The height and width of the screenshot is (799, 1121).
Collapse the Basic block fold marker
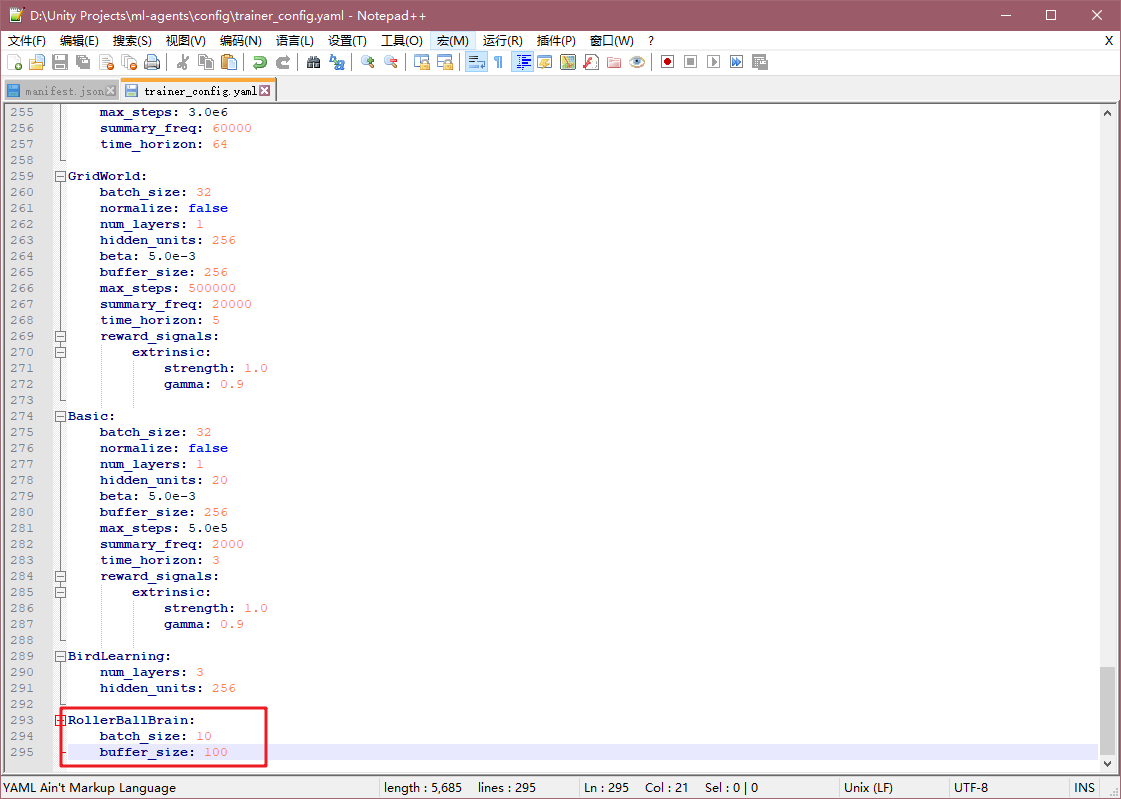pos(61,417)
